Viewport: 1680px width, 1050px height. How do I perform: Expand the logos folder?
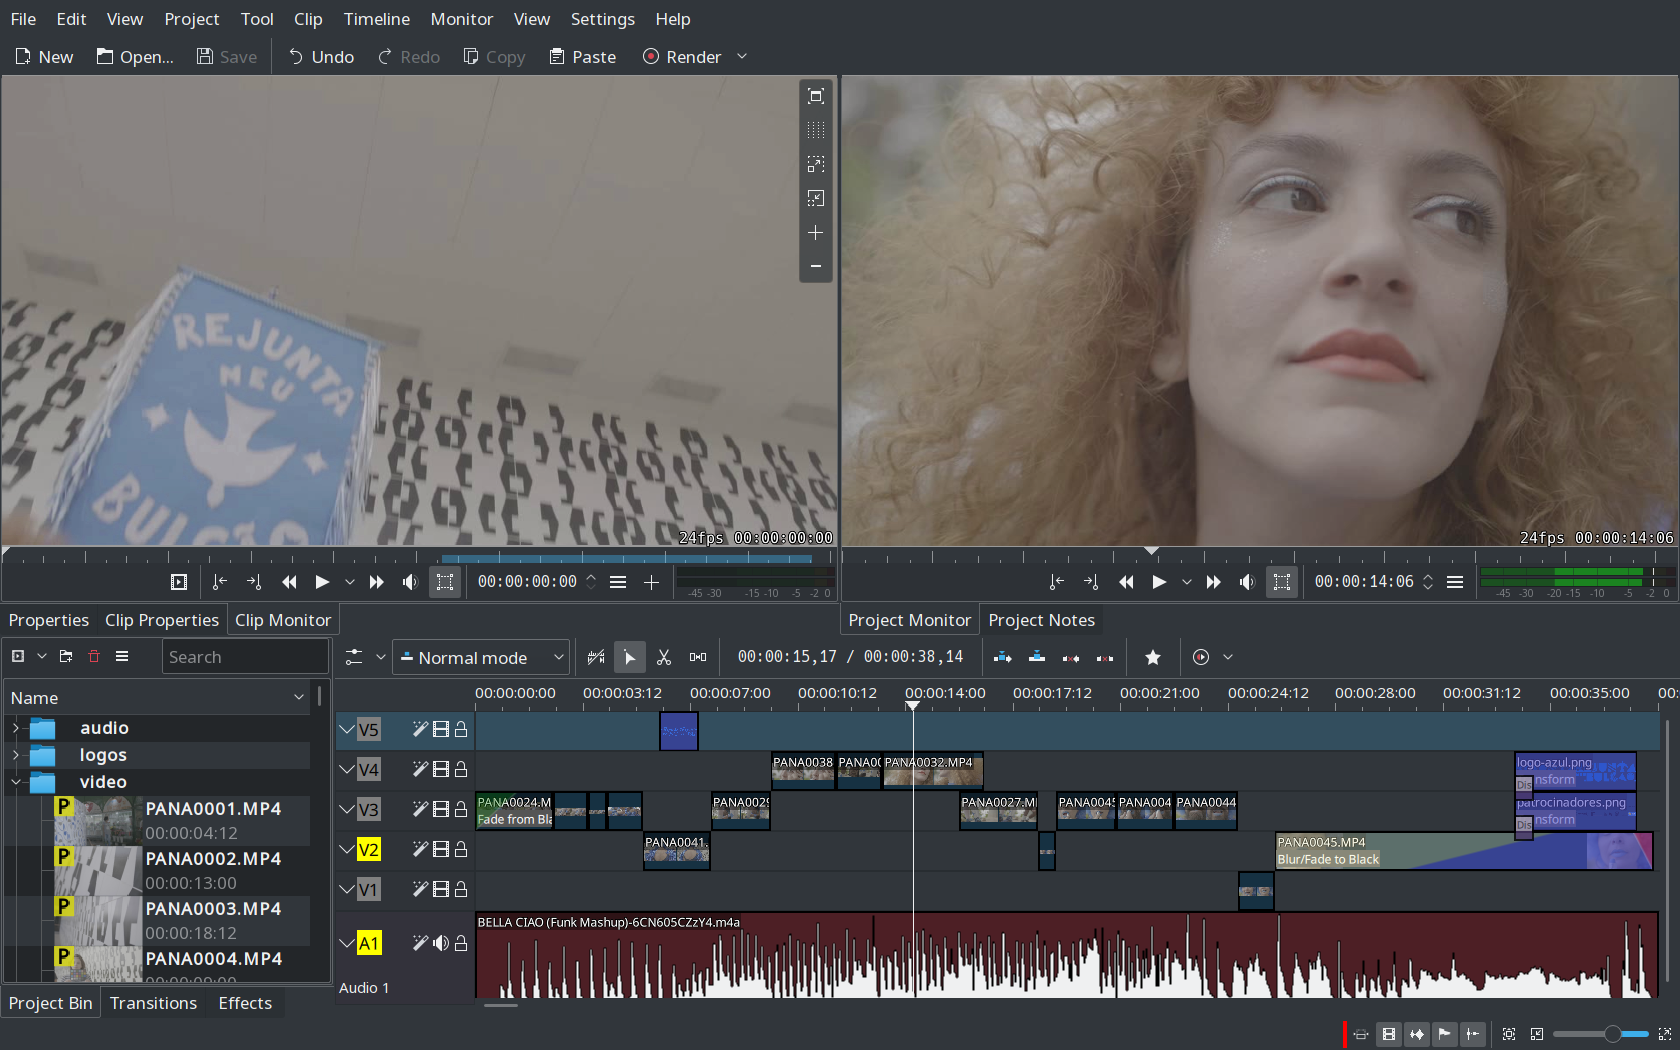click(x=15, y=755)
